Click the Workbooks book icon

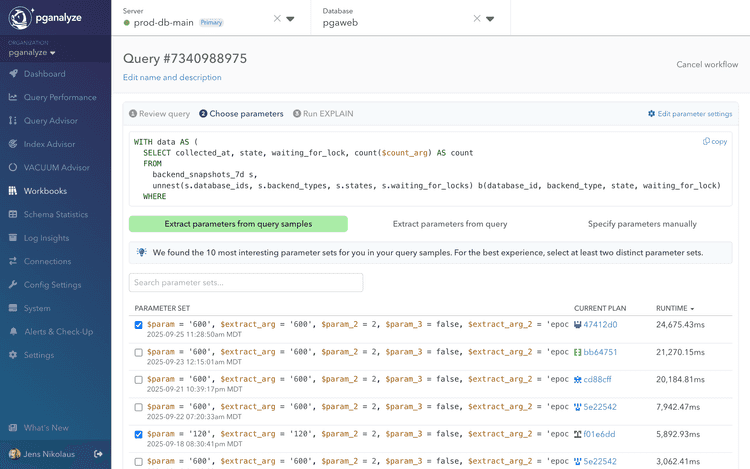tap(14, 191)
